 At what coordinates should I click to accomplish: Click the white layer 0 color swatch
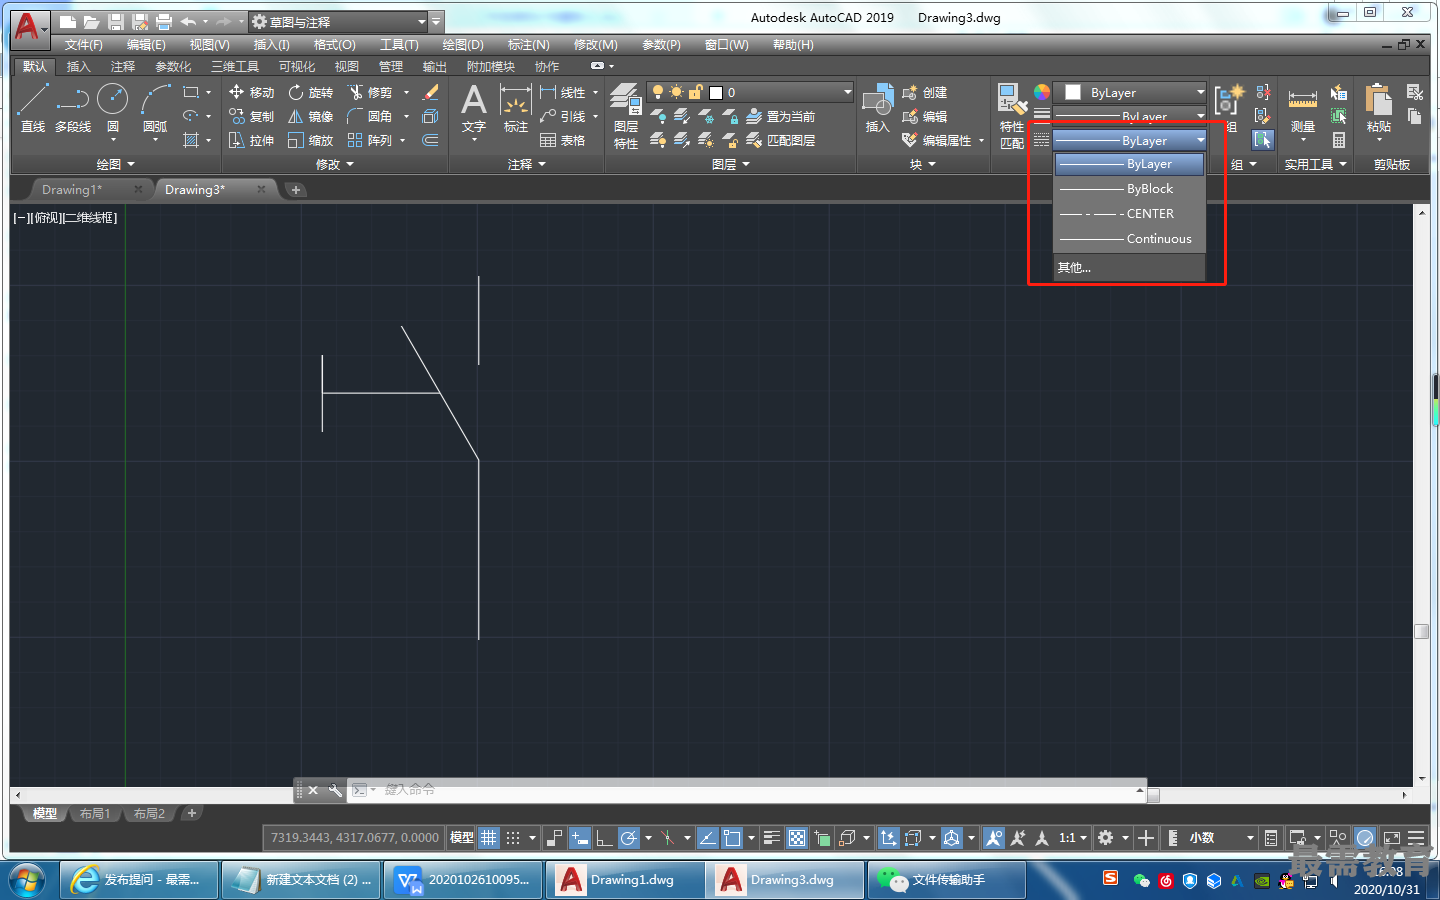click(716, 92)
